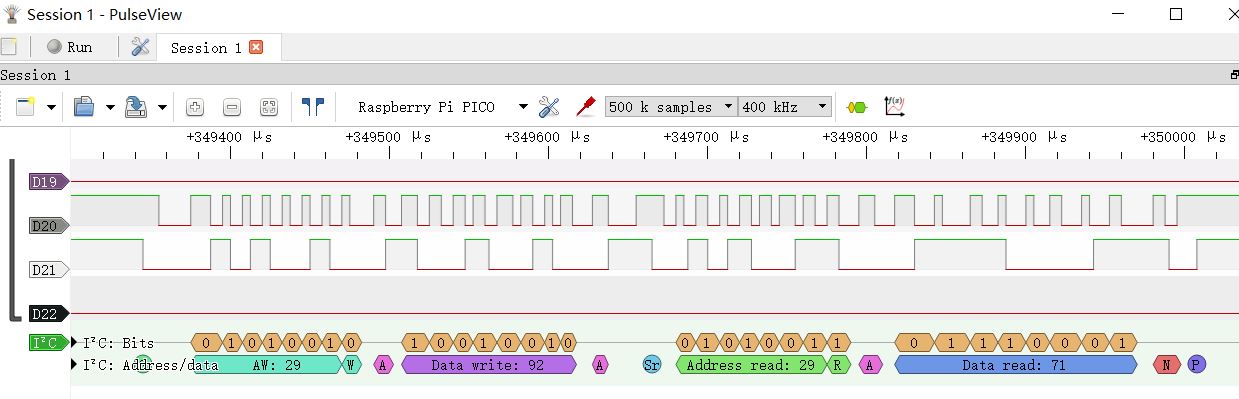Click the add protocol decoder icon
1239x399 pixels.
[857, 107]
